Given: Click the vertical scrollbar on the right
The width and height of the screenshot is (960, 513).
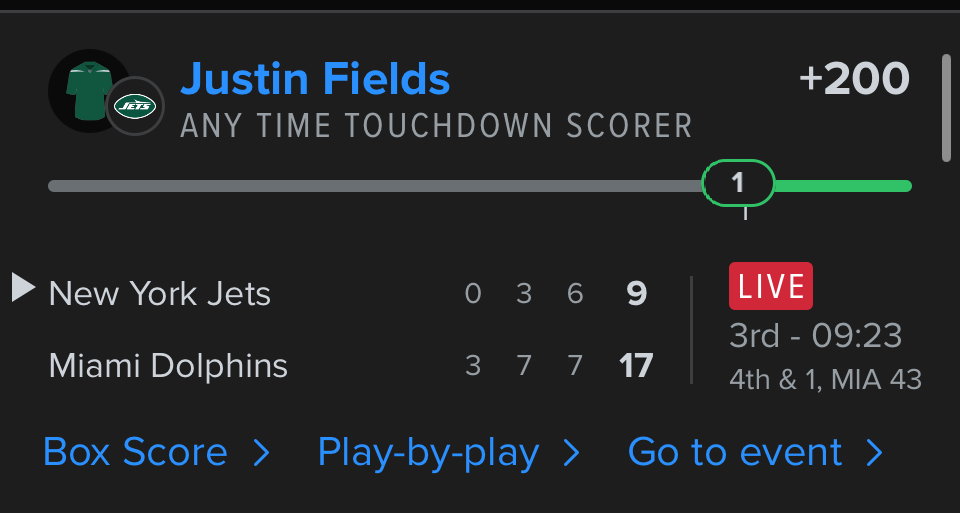Looking at the screenshot, I should (x=946, y=107).
